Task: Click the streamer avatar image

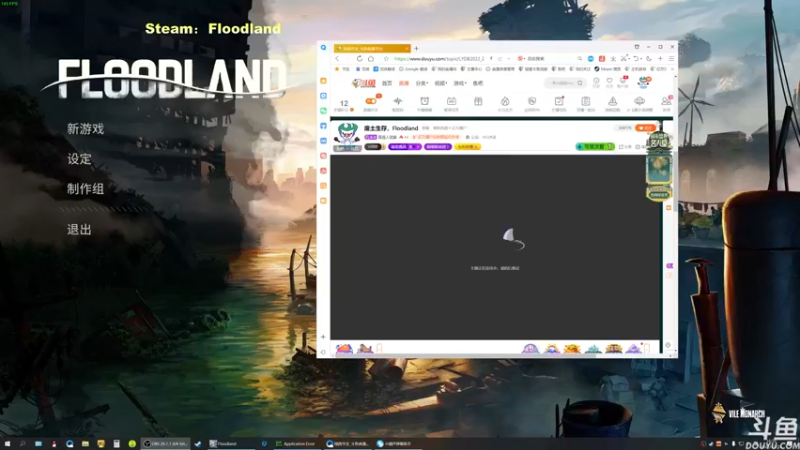Action: [347, 134]
